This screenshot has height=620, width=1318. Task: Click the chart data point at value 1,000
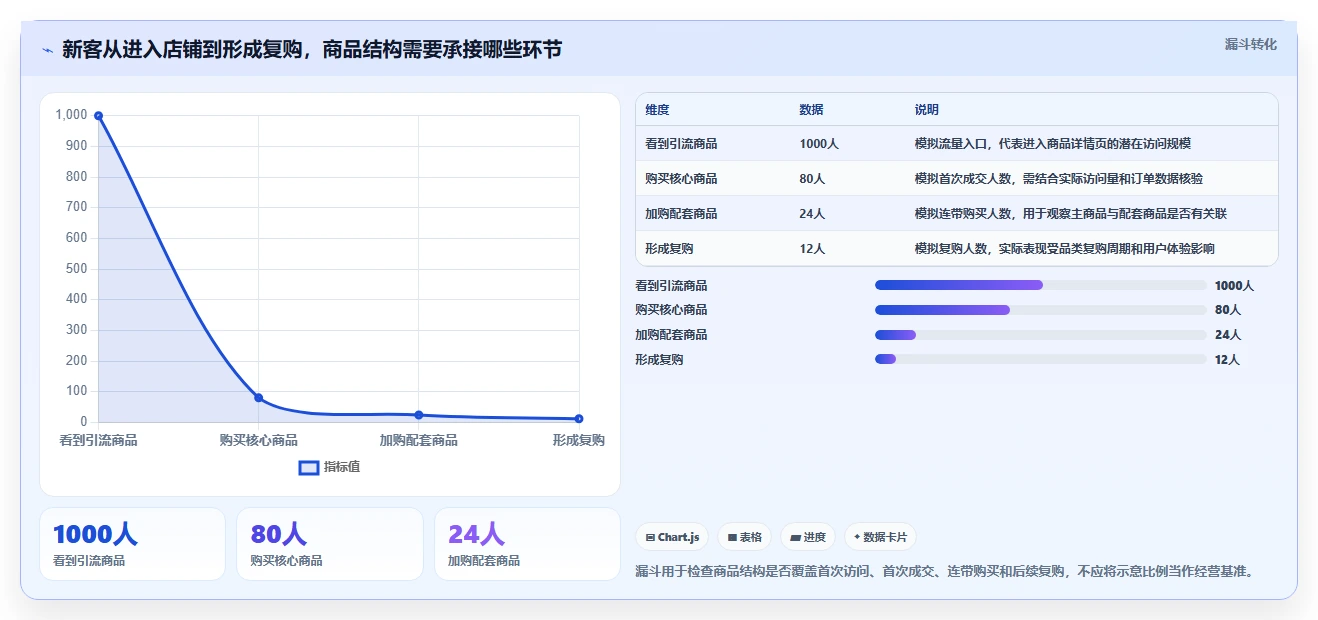click(x=98, y=115)
